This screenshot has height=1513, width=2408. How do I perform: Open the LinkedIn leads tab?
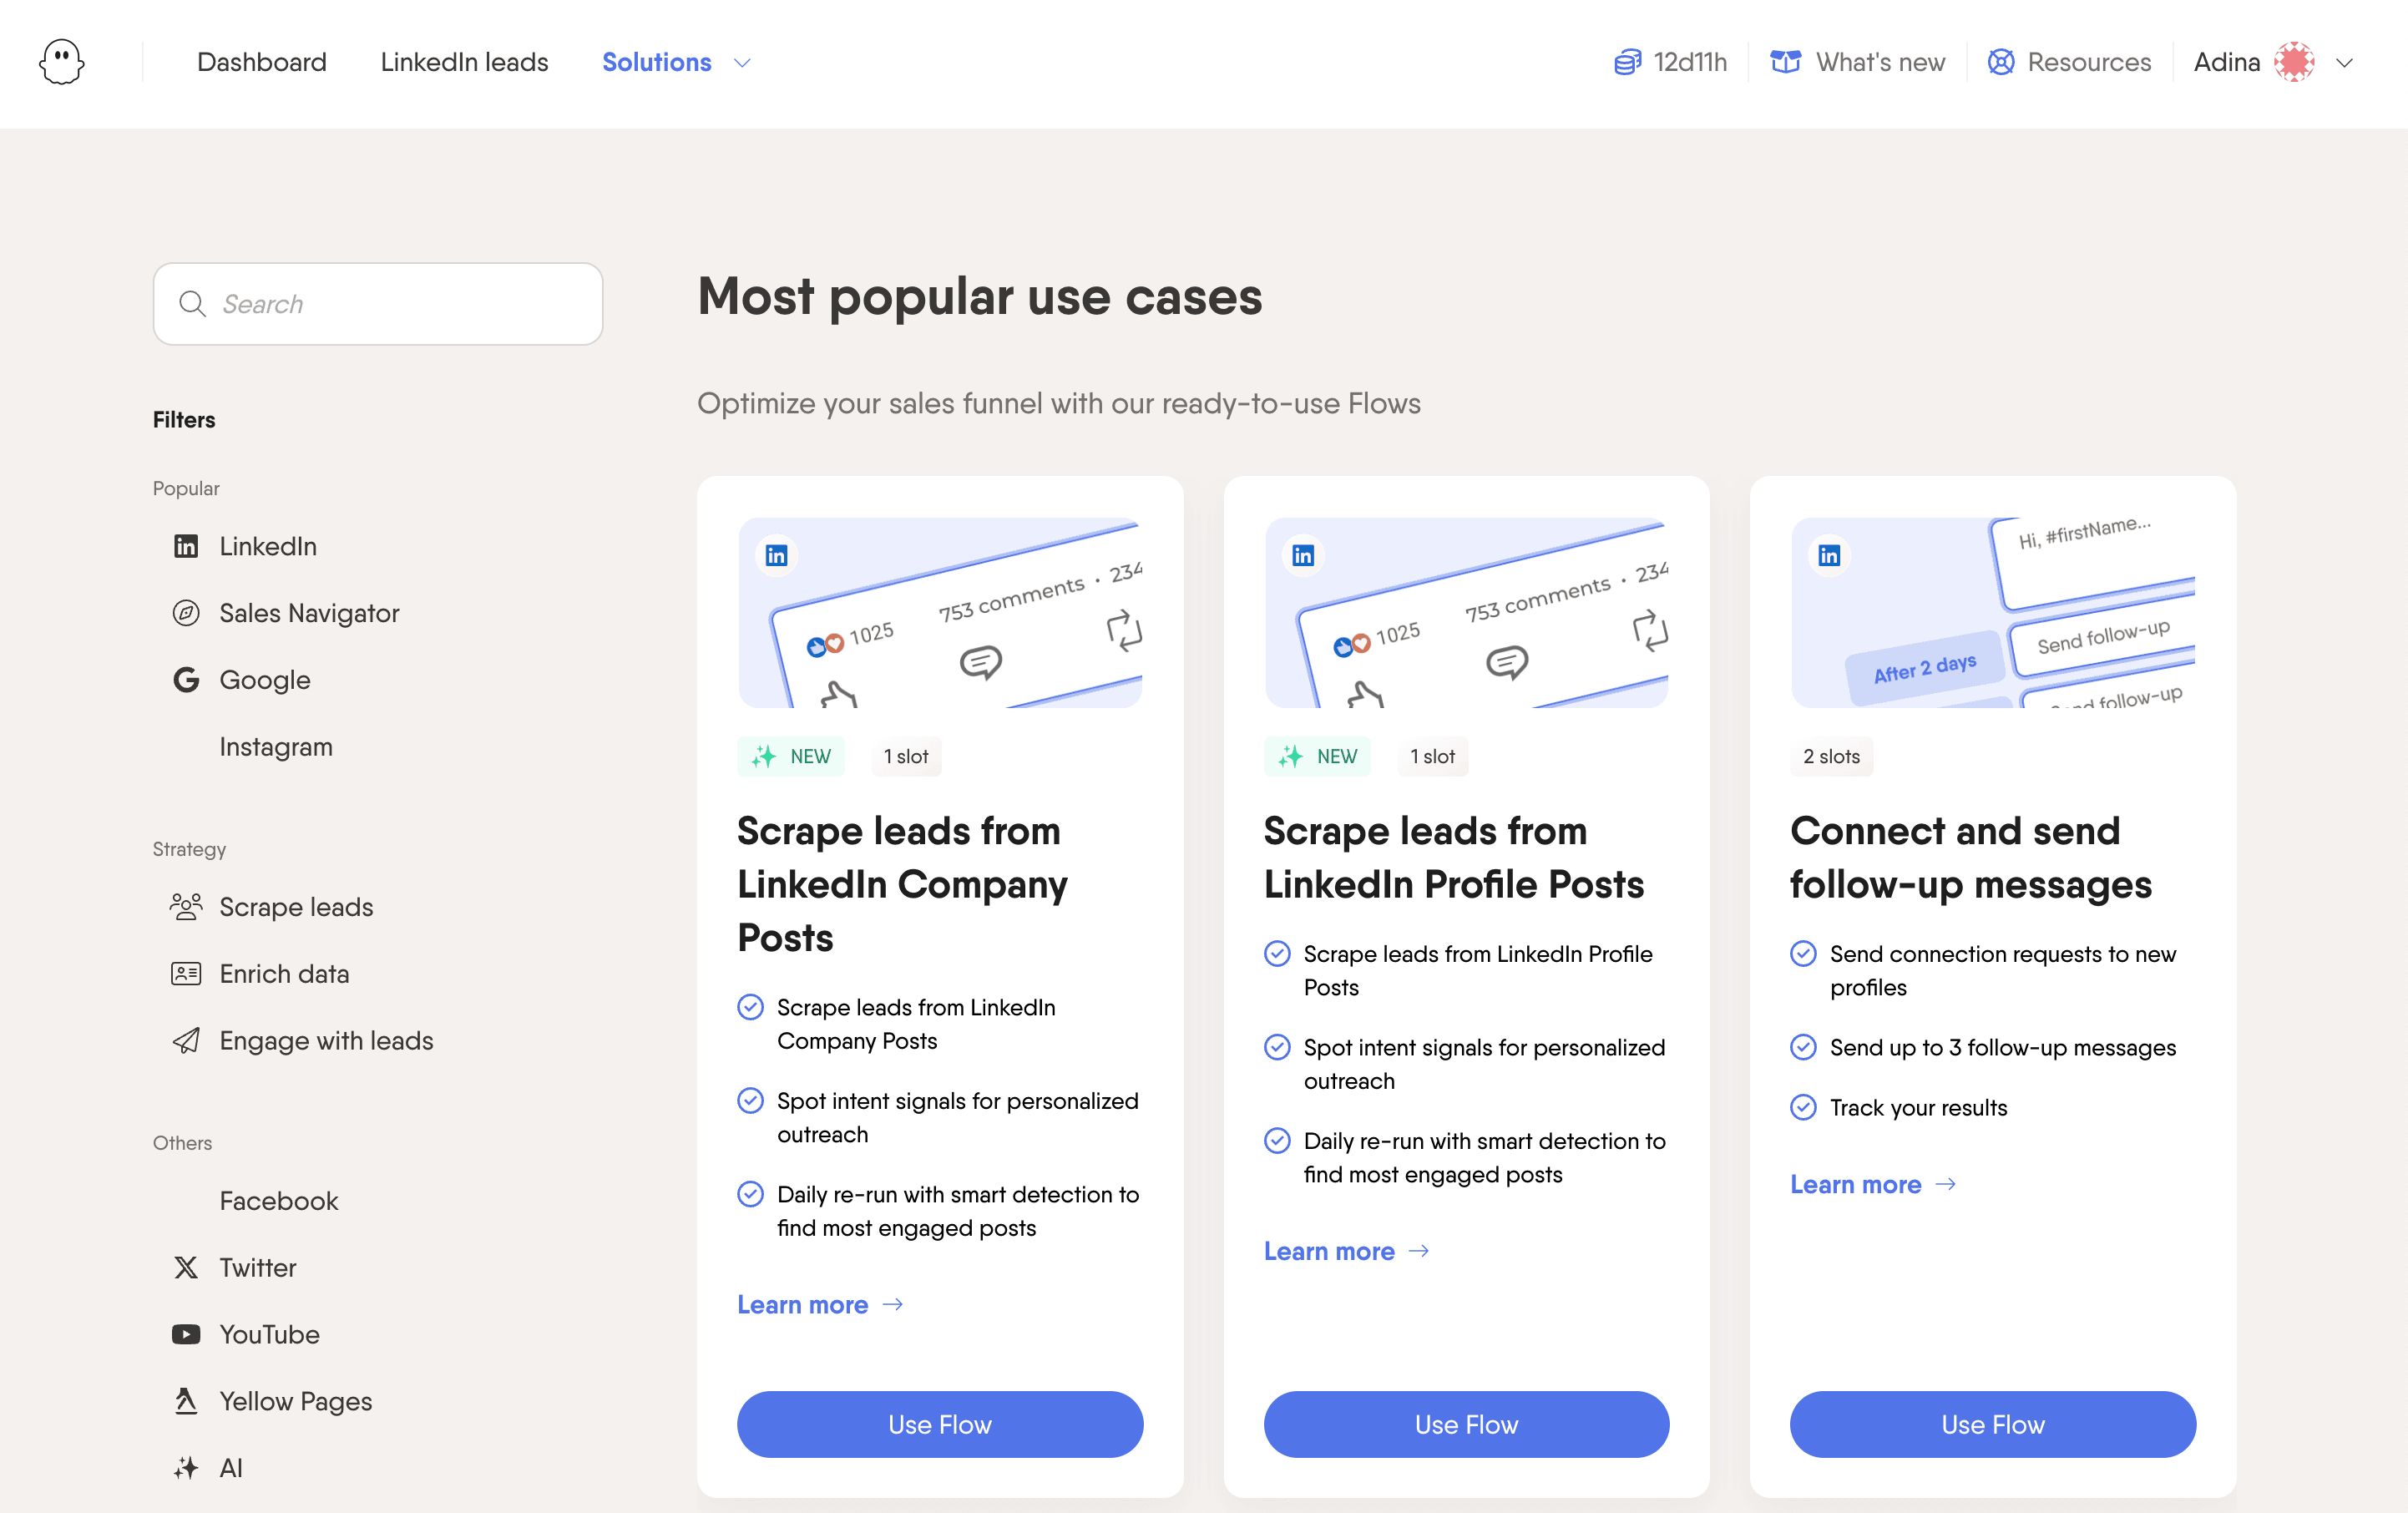[465, 62]
